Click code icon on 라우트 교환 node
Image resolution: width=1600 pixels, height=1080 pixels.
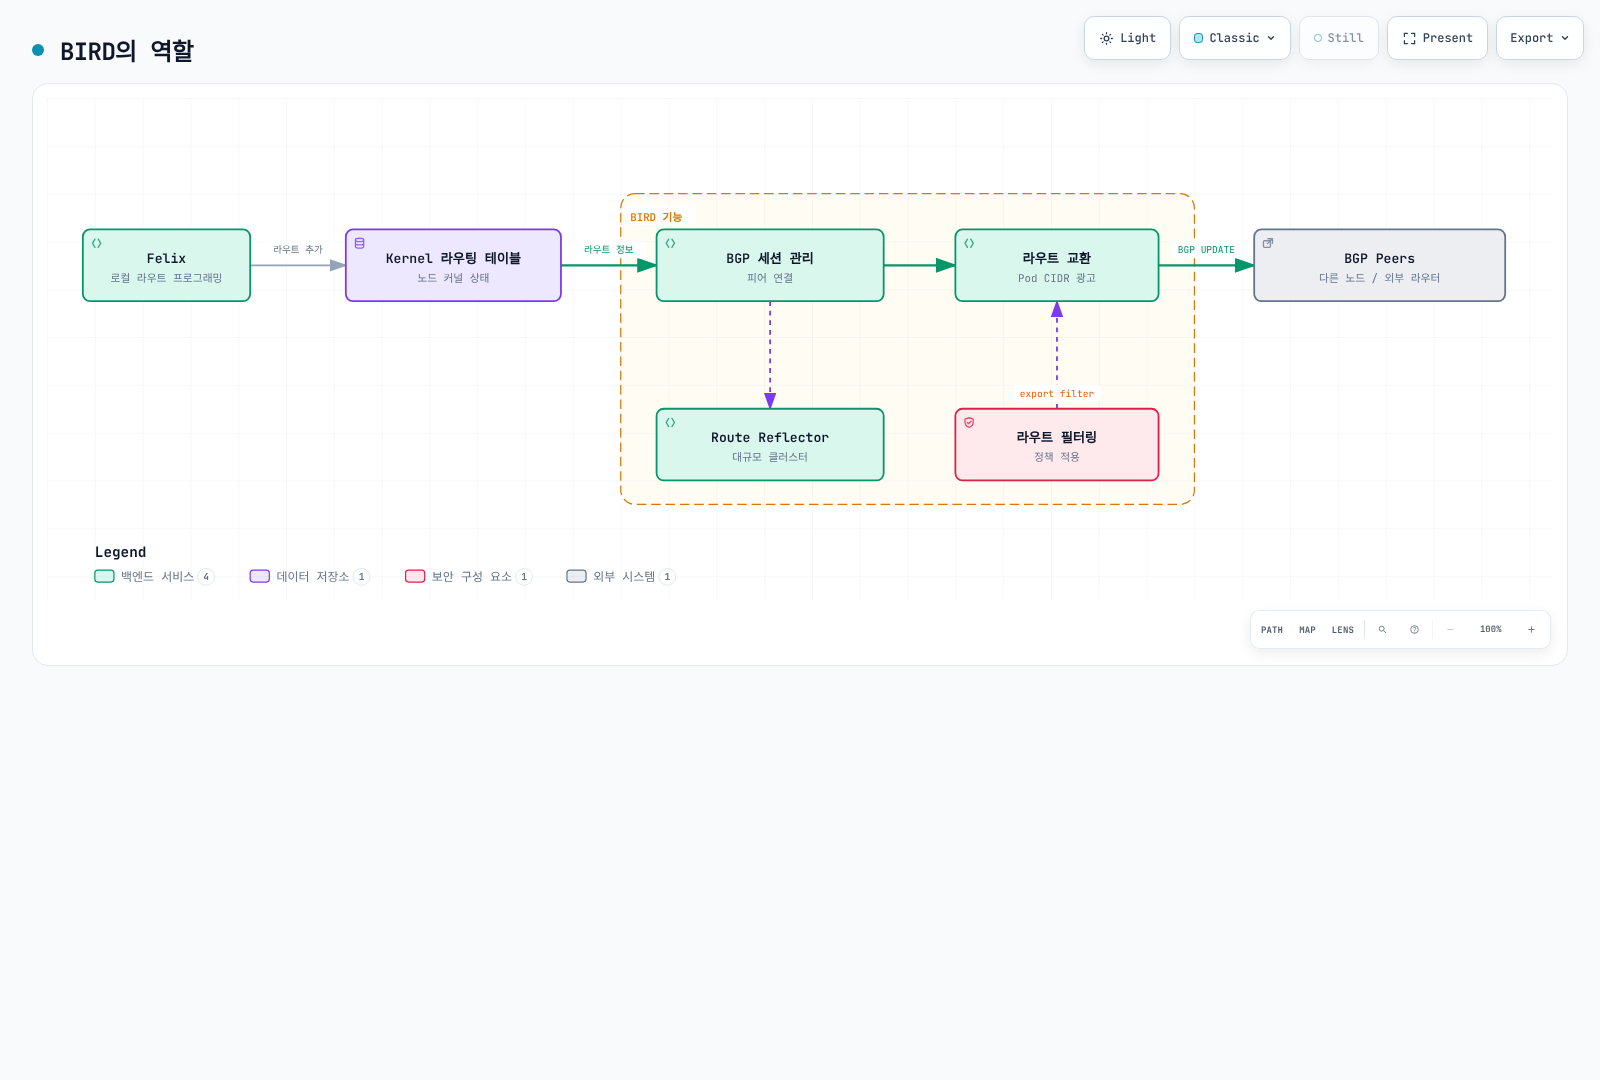tap(969, 243)
